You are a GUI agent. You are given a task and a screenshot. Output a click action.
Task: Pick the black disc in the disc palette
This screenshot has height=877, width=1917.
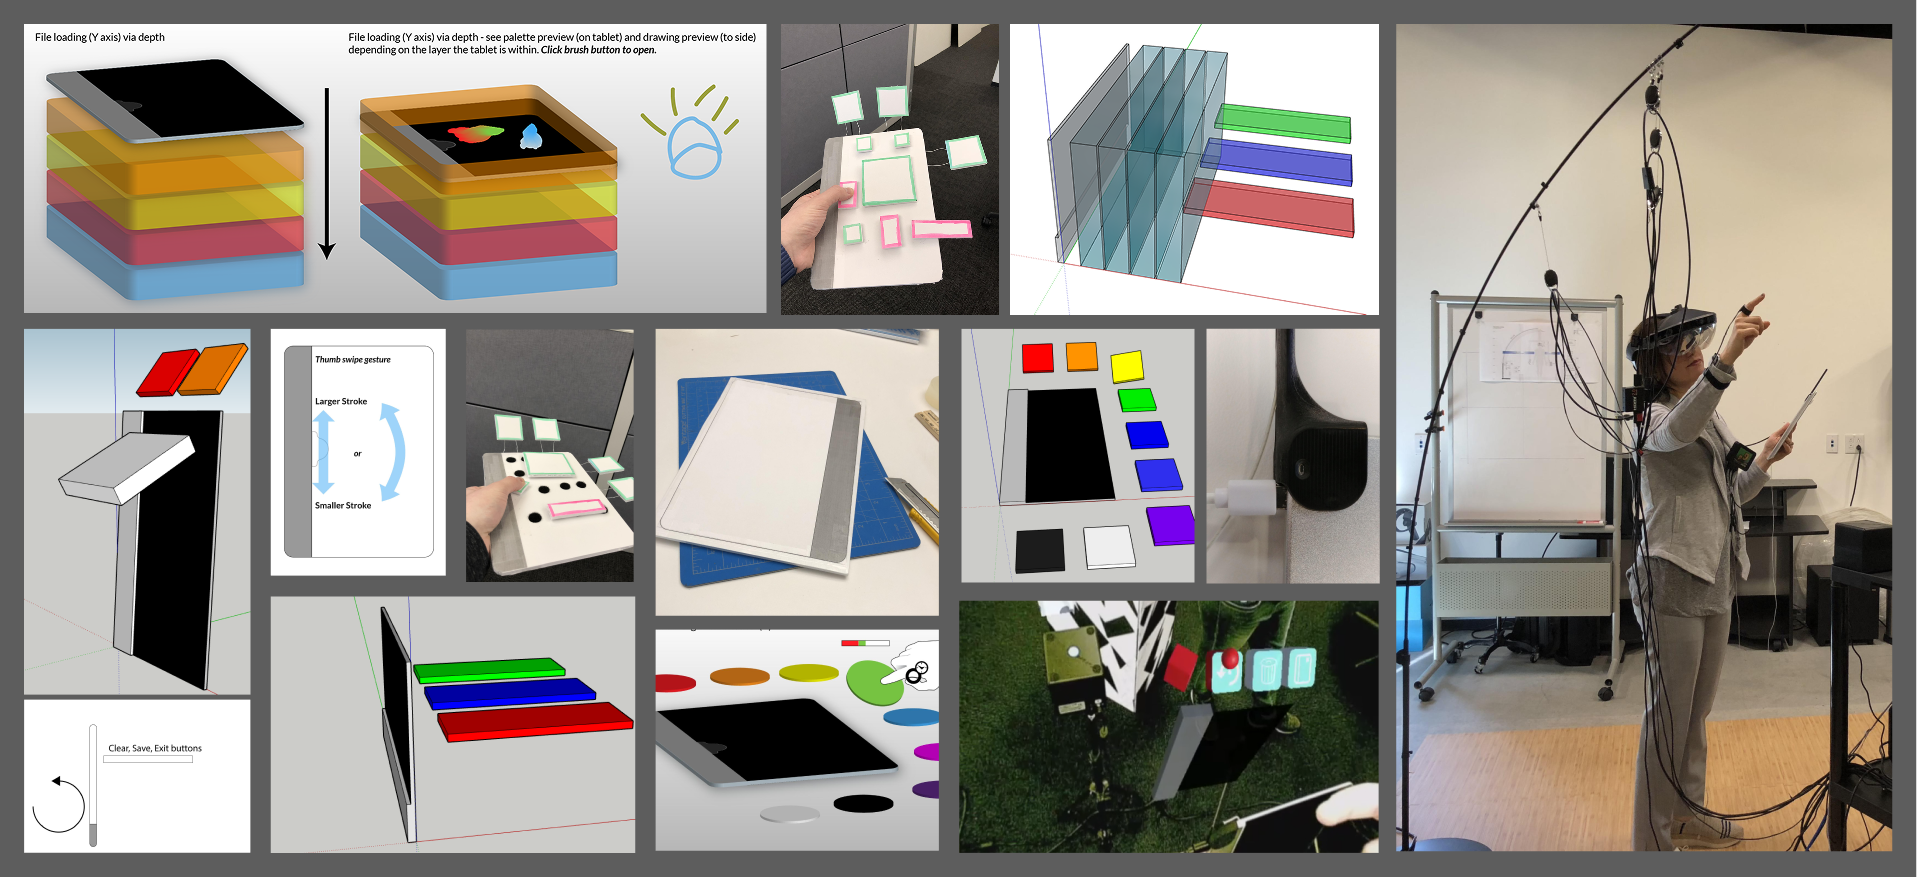tap(863, 803)
